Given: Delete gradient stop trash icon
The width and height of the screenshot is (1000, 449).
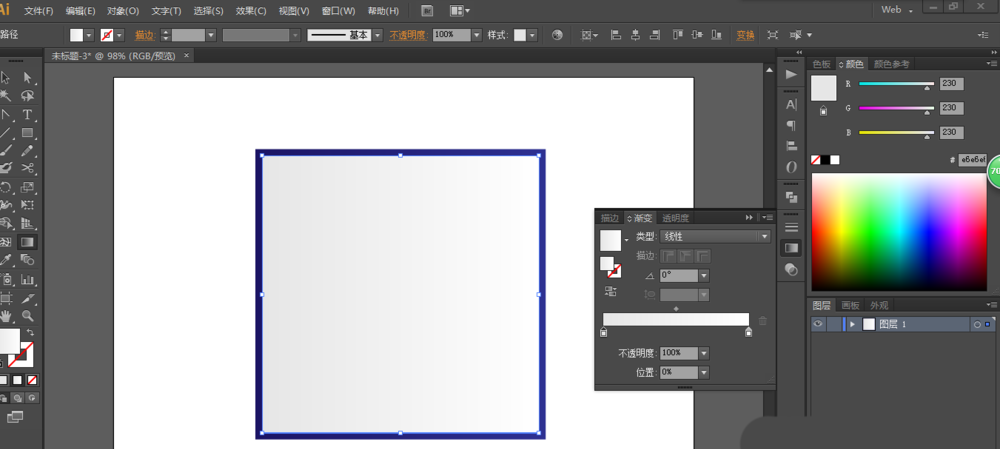Looking at the screenshot, I should click(763, 321).
